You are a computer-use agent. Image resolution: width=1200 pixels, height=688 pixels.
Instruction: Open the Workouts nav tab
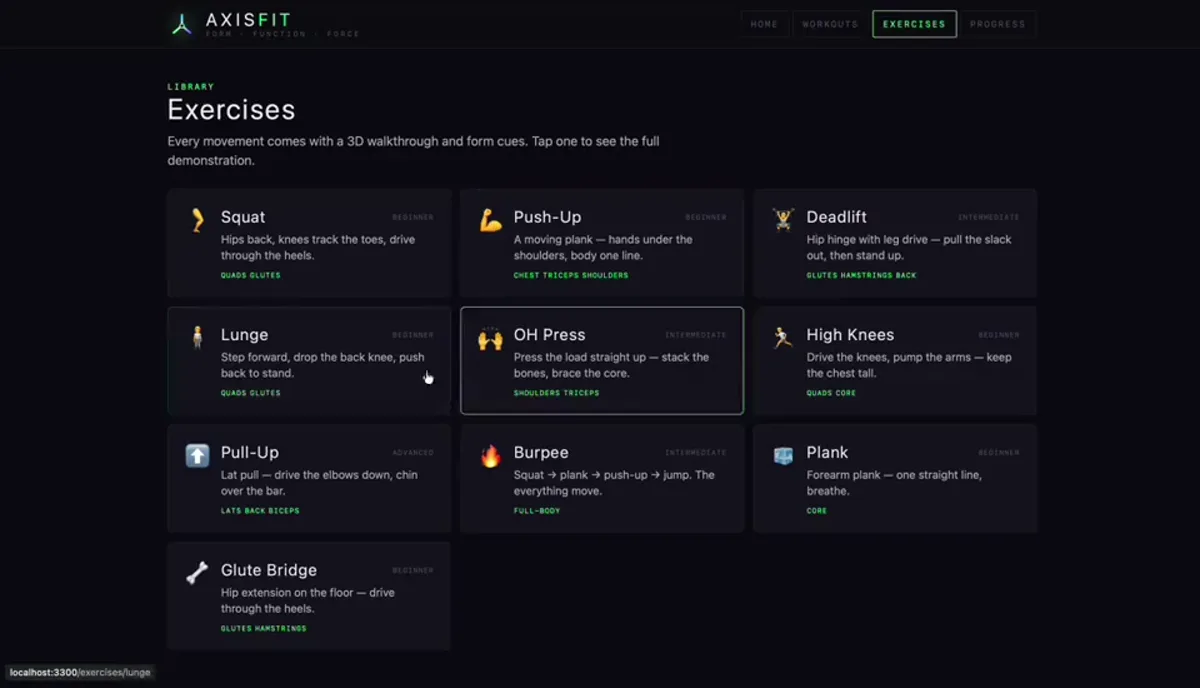point(830,24)
